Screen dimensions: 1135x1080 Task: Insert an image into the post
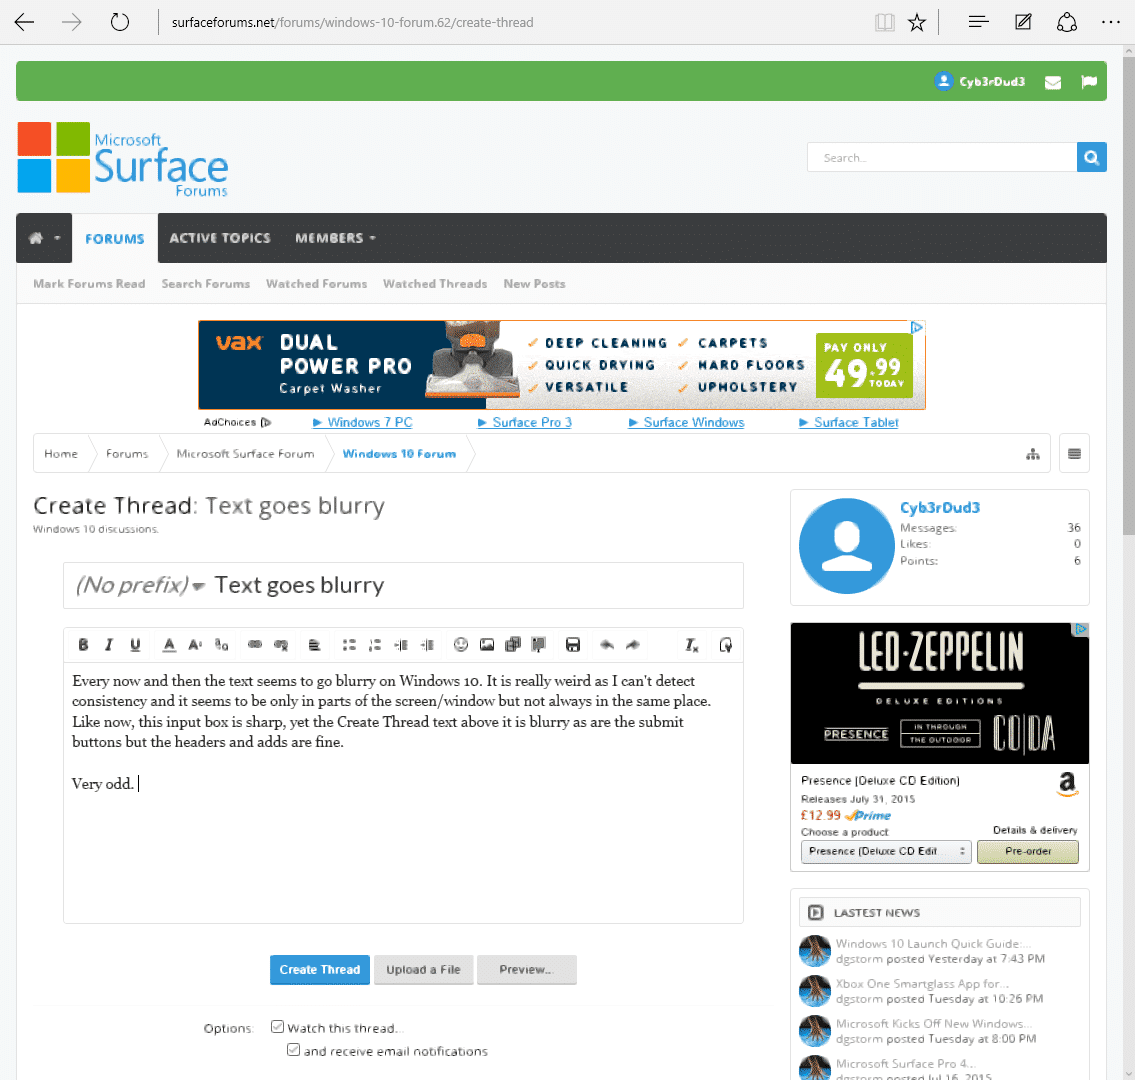tap(486, 644)
